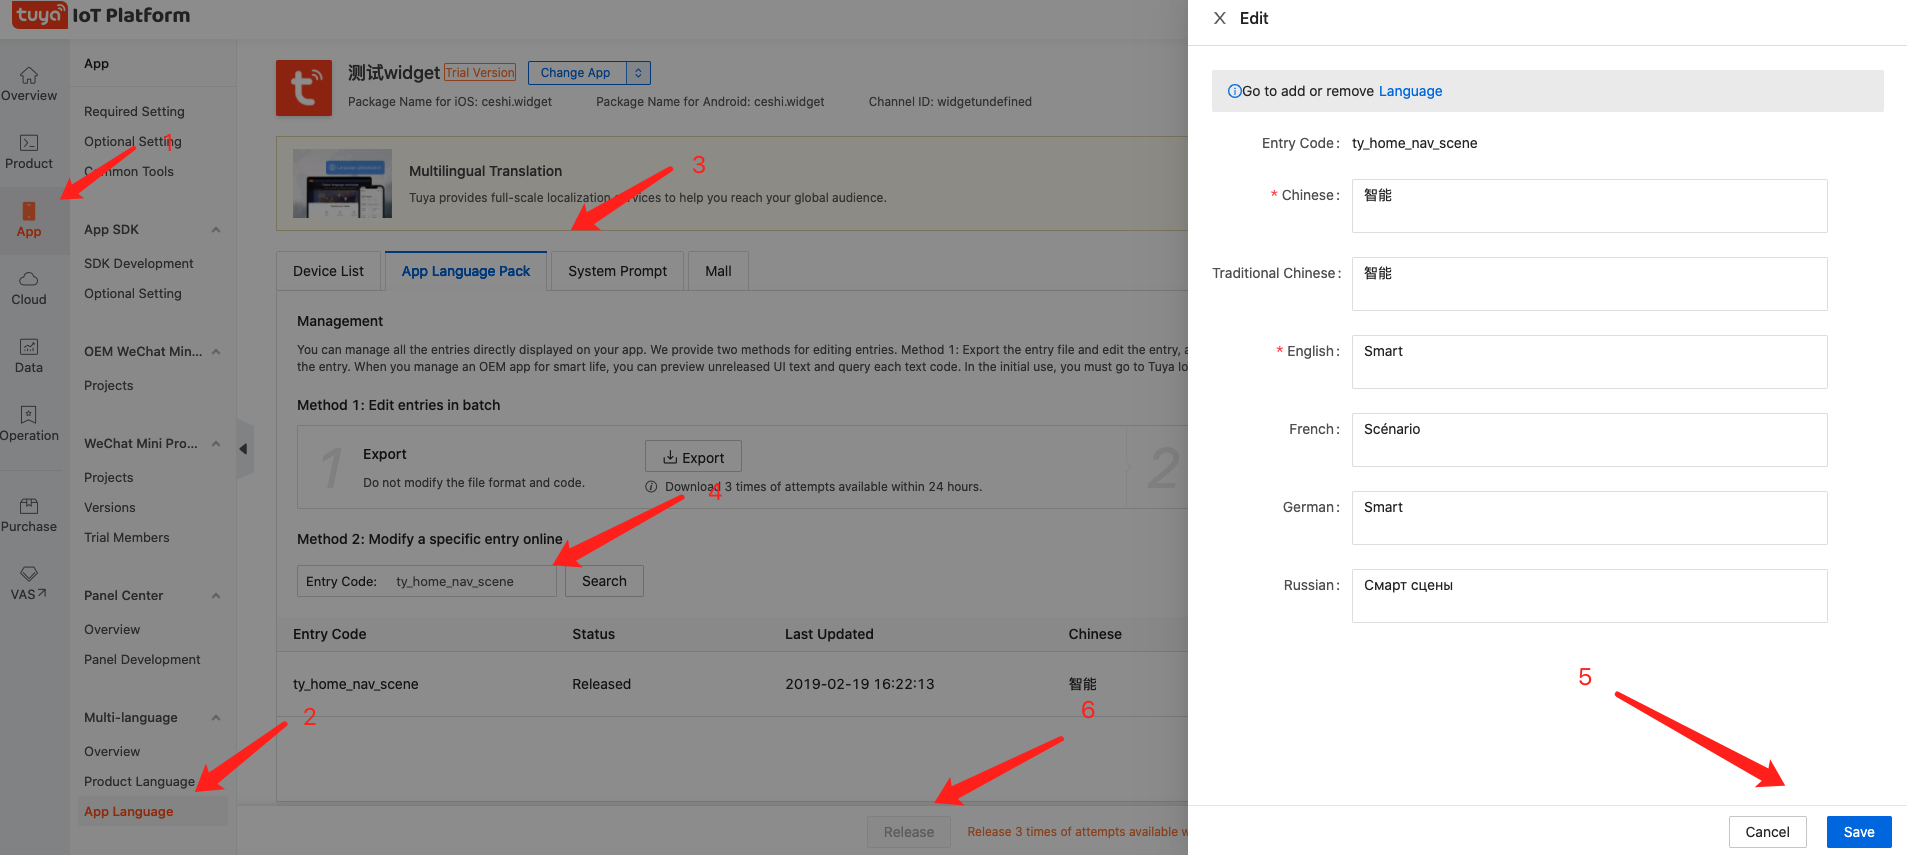Viewport: 1907px width, 855px height.
Task: Focus the Chinese translation field
Action: [x=1589, y=206]
